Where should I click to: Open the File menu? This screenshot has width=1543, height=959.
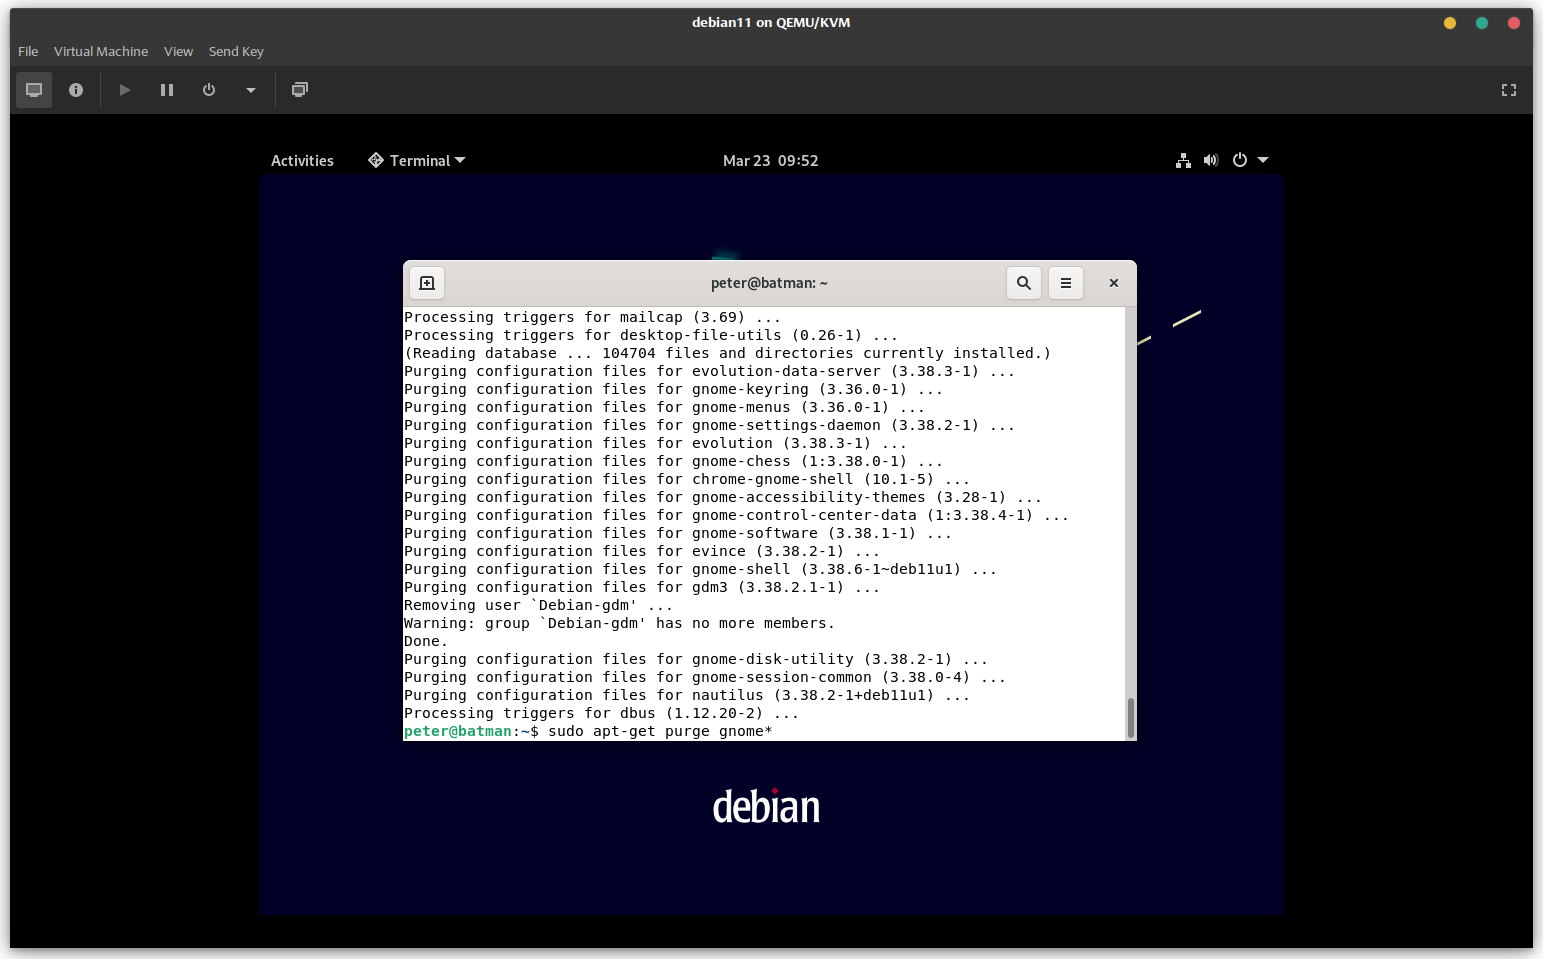click(28, 51)
